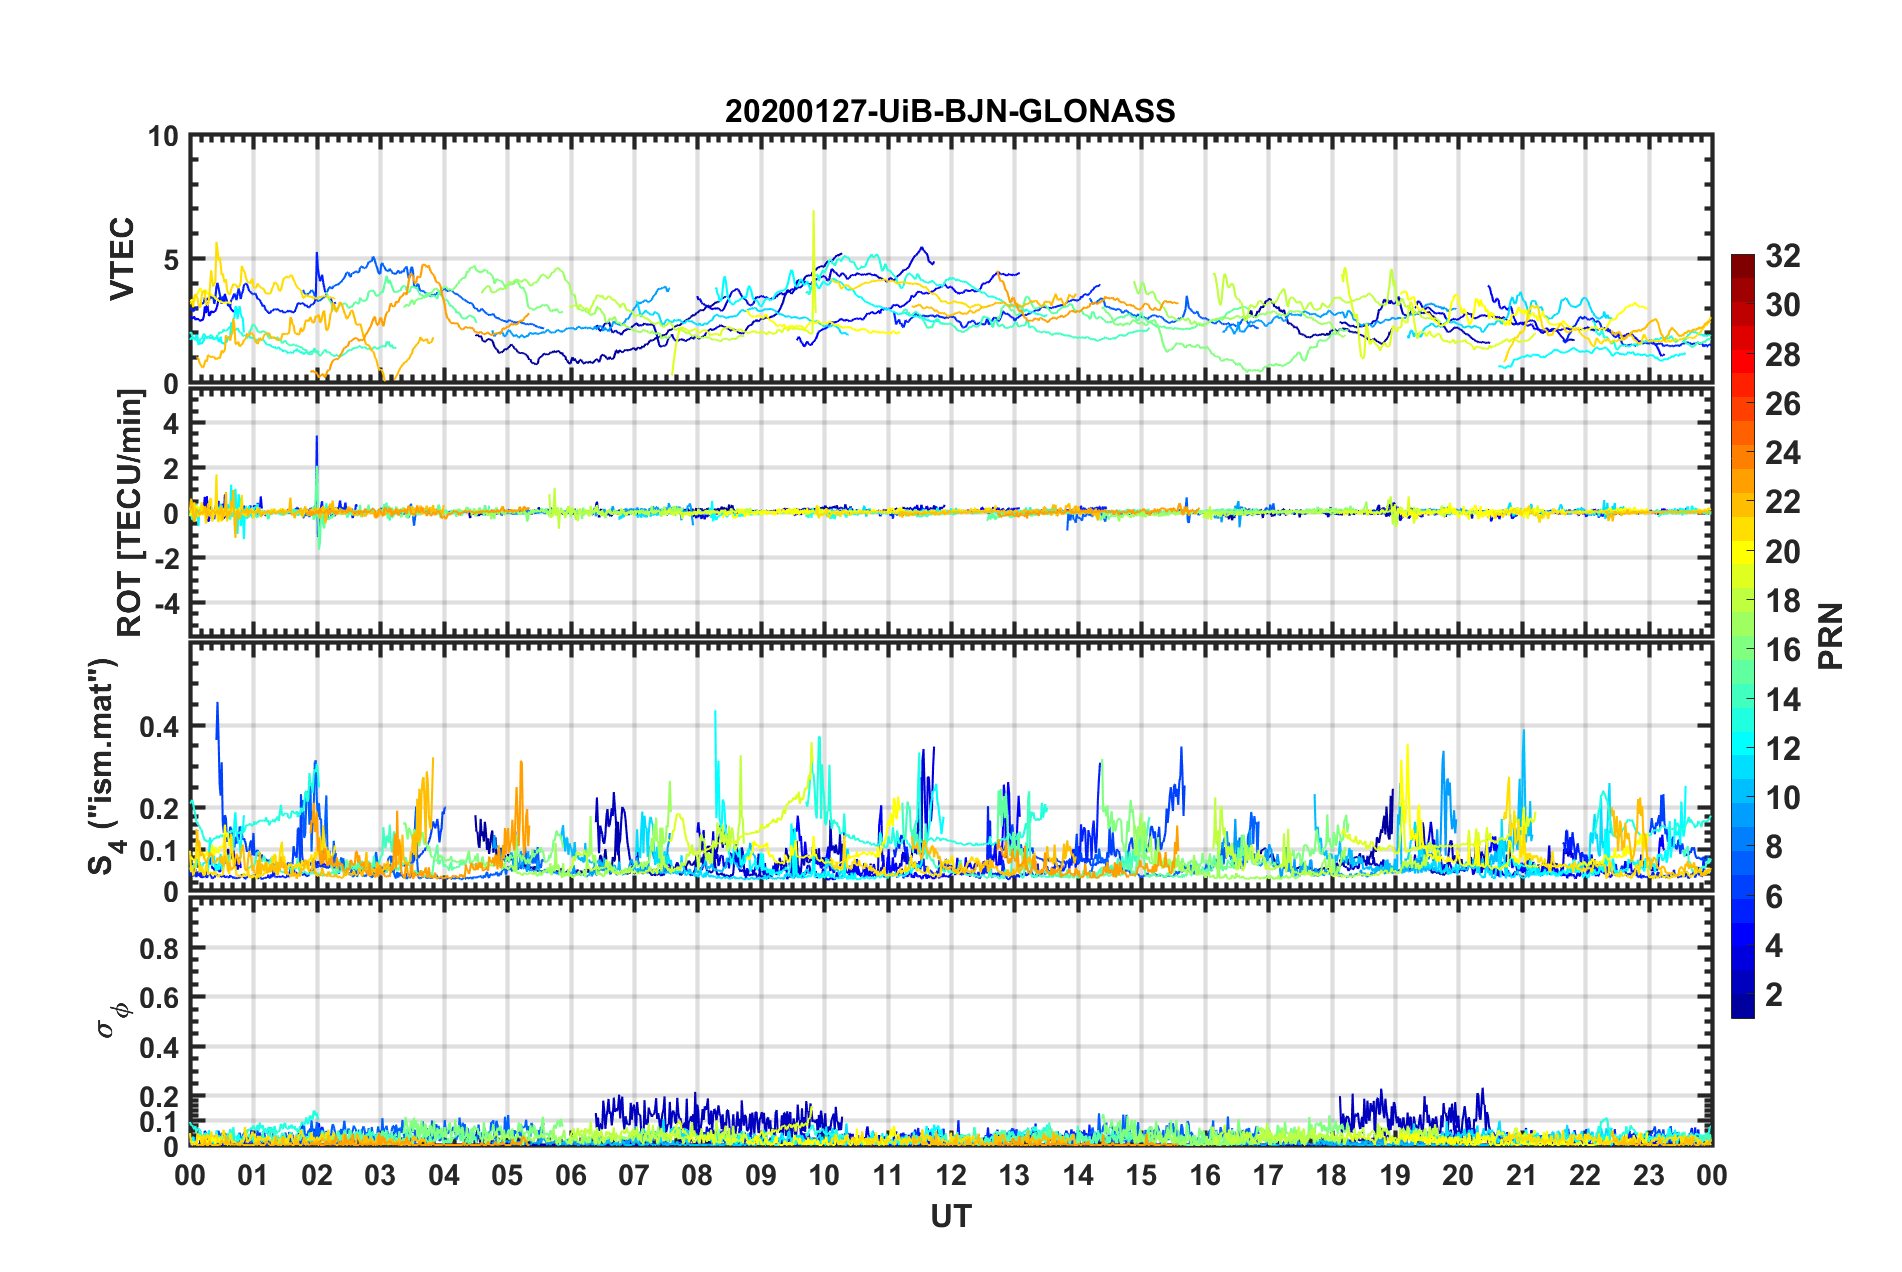Image resolution: width=1902 pixels, height=1272 pixels.
Task: Click S4 y-axis tick 0.4
Action: click(160, 727)
